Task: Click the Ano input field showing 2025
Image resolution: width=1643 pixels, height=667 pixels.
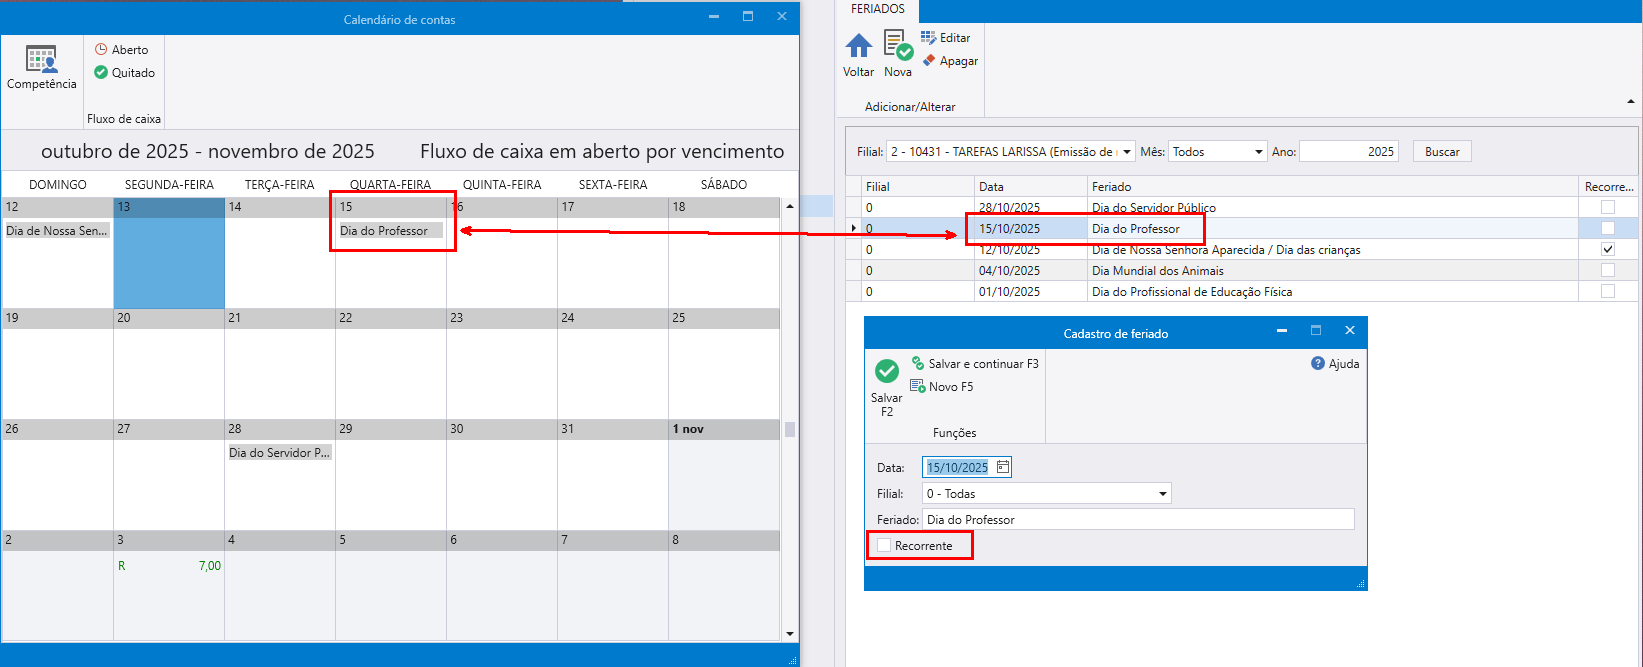Action: click(x=1347, y=152)
